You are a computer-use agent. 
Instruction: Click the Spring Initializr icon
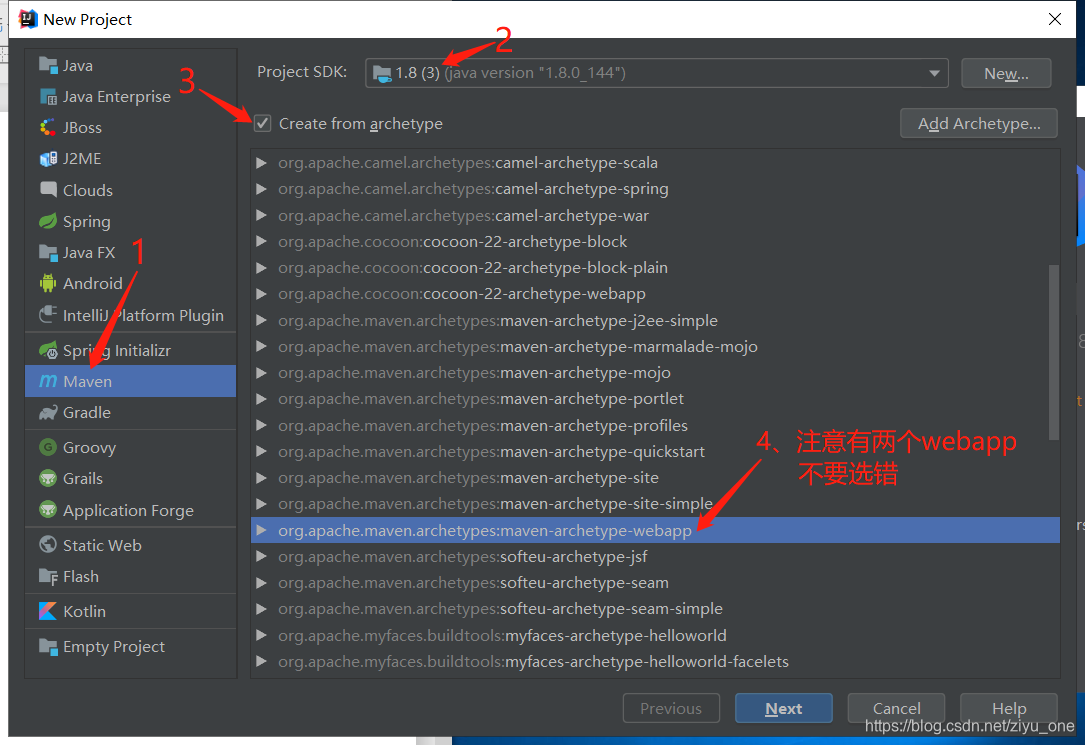pyautogui.click(x=48, y=350)
